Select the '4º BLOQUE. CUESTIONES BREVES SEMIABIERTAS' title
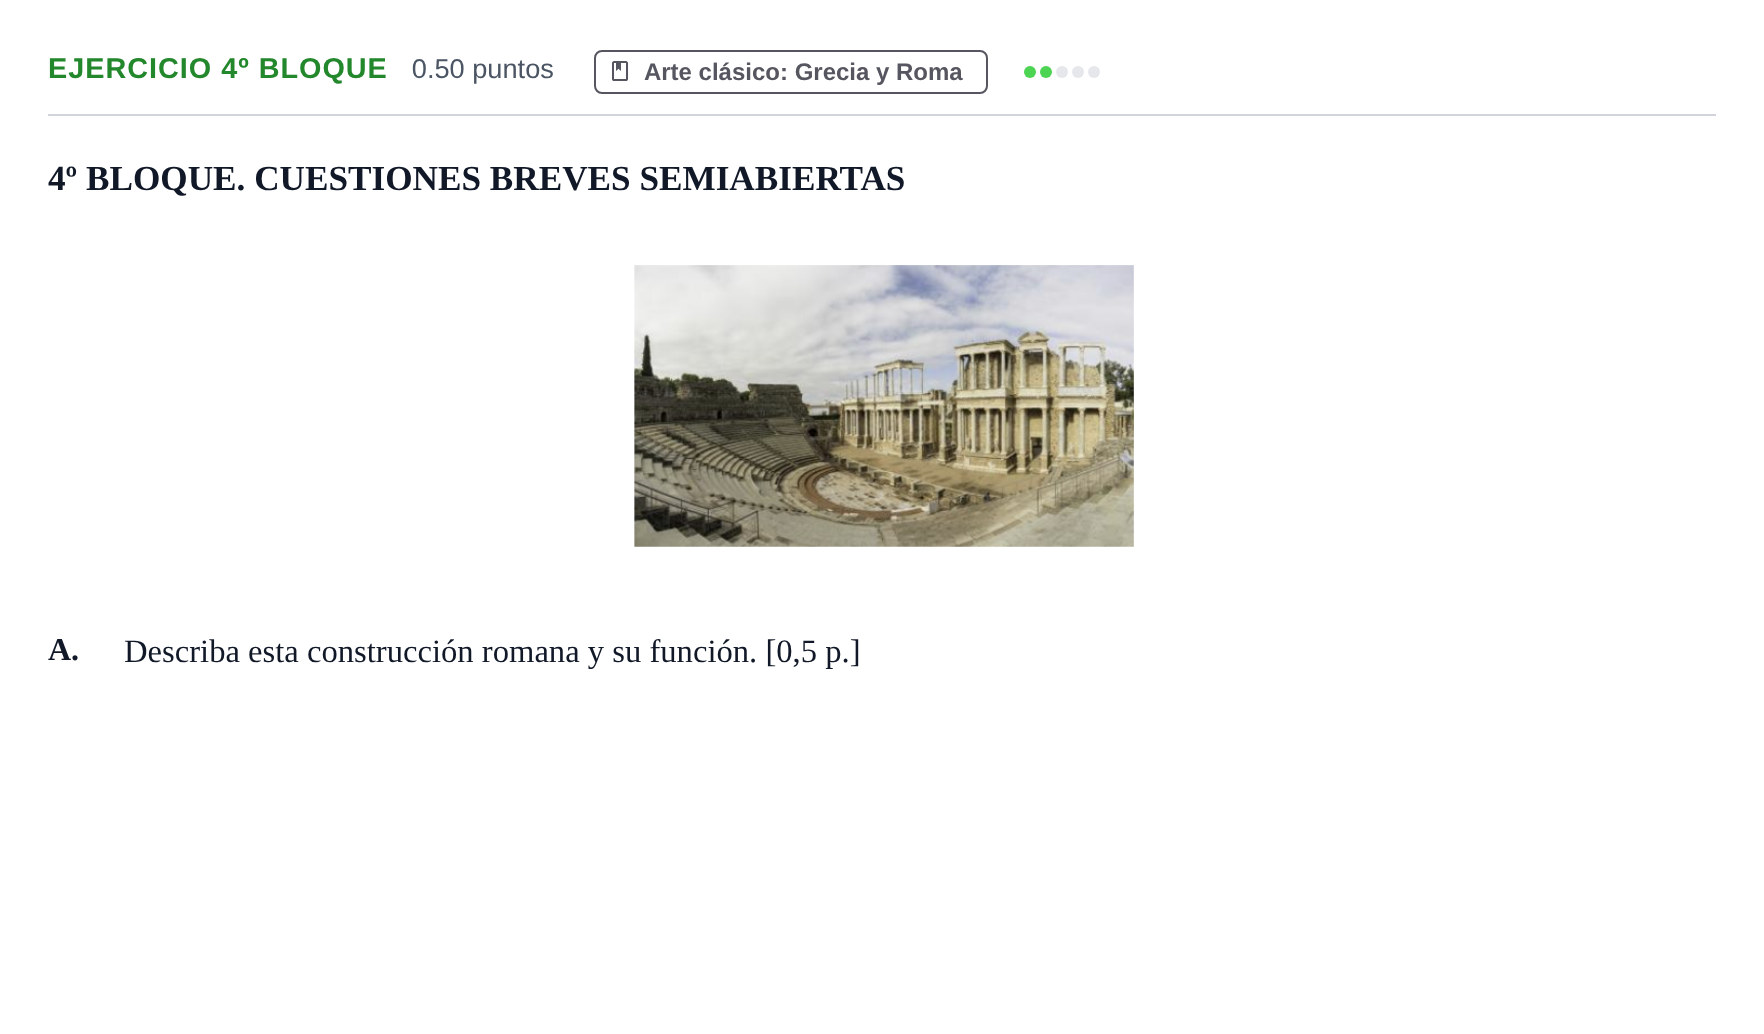The height and width of the screenshot is (1034, 1764). pos(476,178)
